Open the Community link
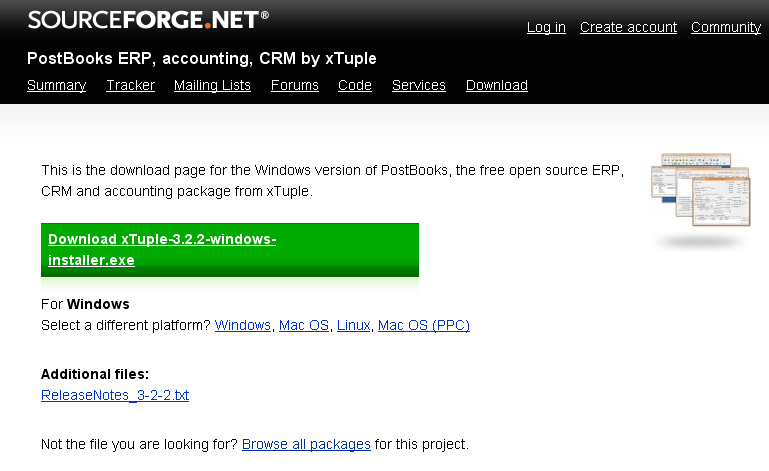769x471 pixels. [725, 27]
